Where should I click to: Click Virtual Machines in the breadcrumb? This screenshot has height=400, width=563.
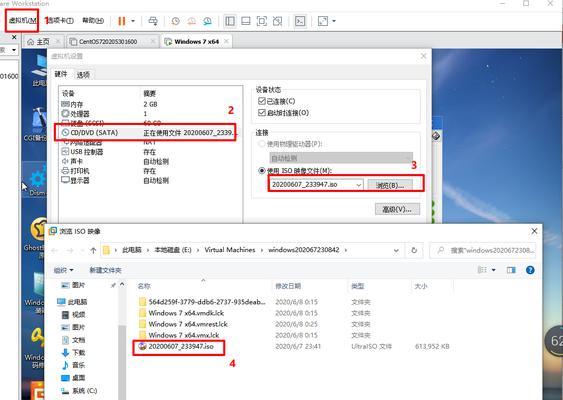[230, 250]
